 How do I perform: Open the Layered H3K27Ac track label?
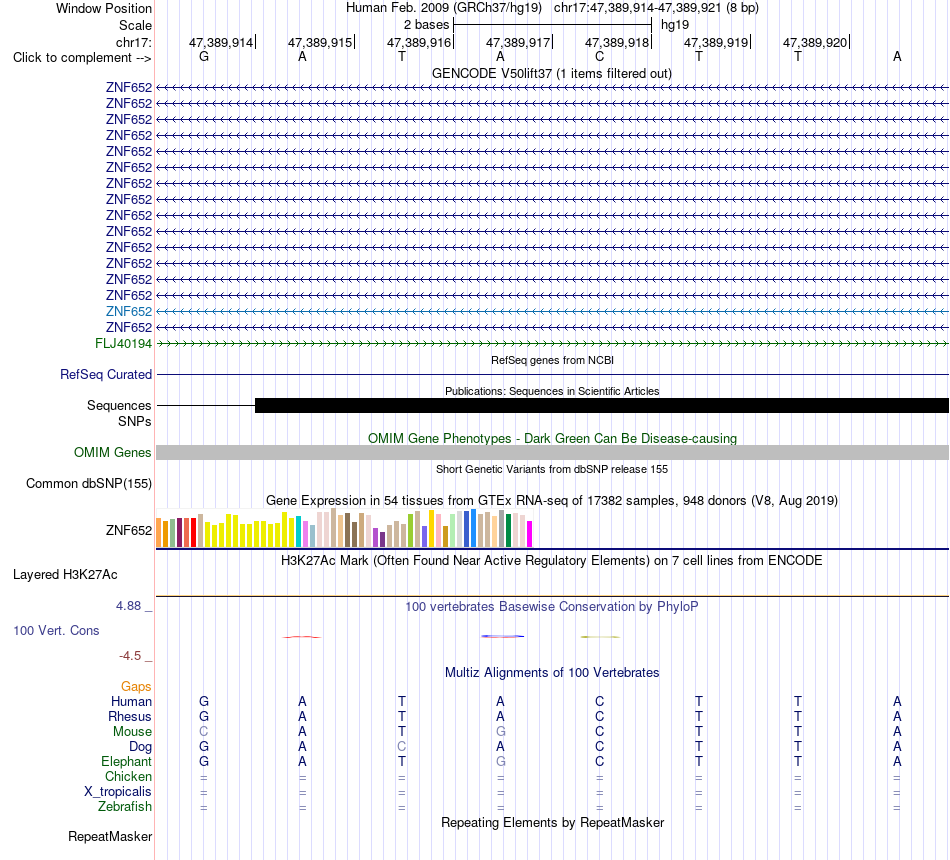65,575
